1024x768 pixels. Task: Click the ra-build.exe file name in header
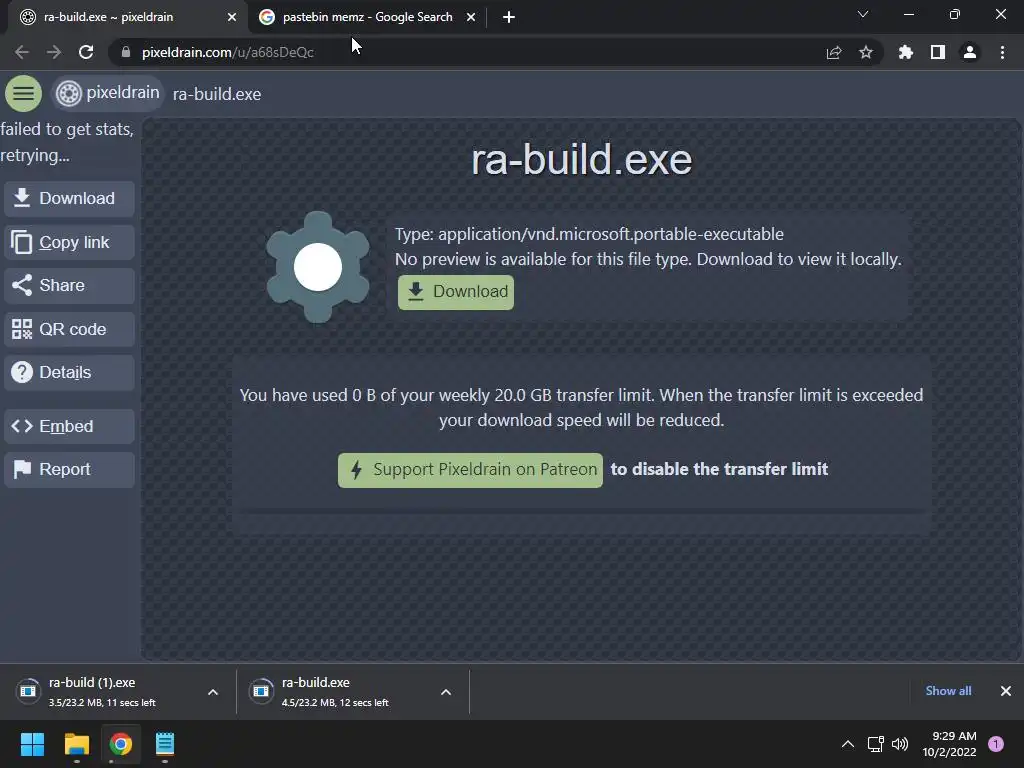pyautogui.click(x=217, y=94)
